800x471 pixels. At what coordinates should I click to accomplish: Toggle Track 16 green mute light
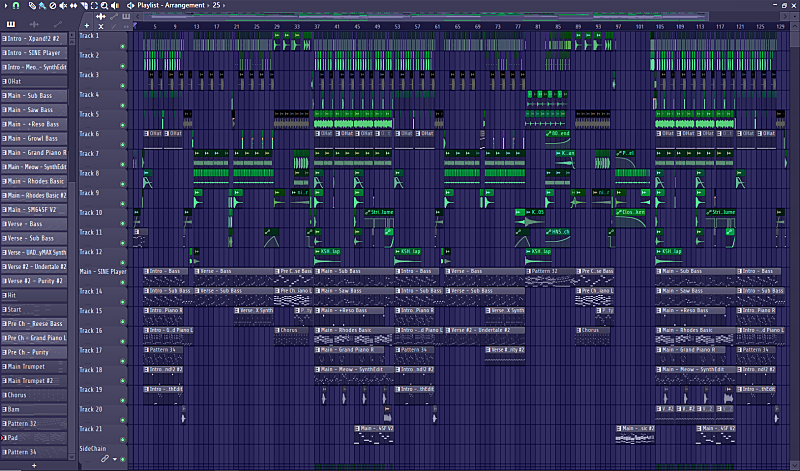click(x=124, y=341)
